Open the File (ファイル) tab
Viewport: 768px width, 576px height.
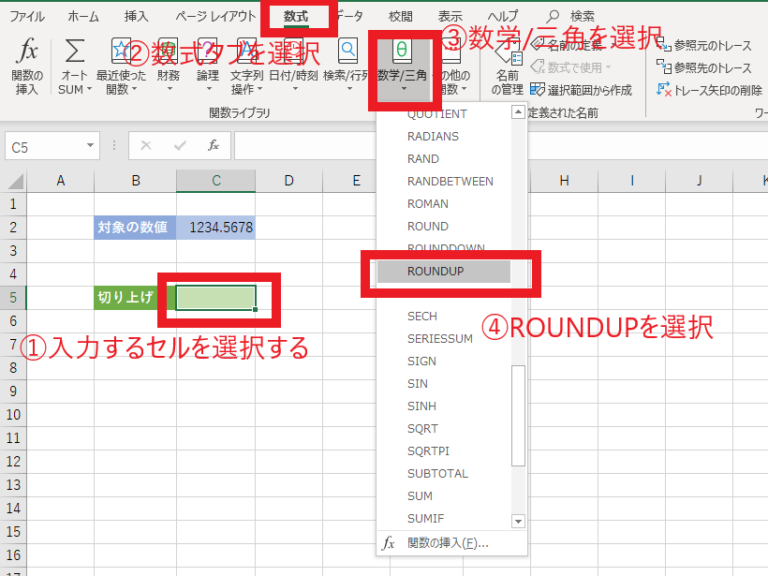[x=27, y=17]
